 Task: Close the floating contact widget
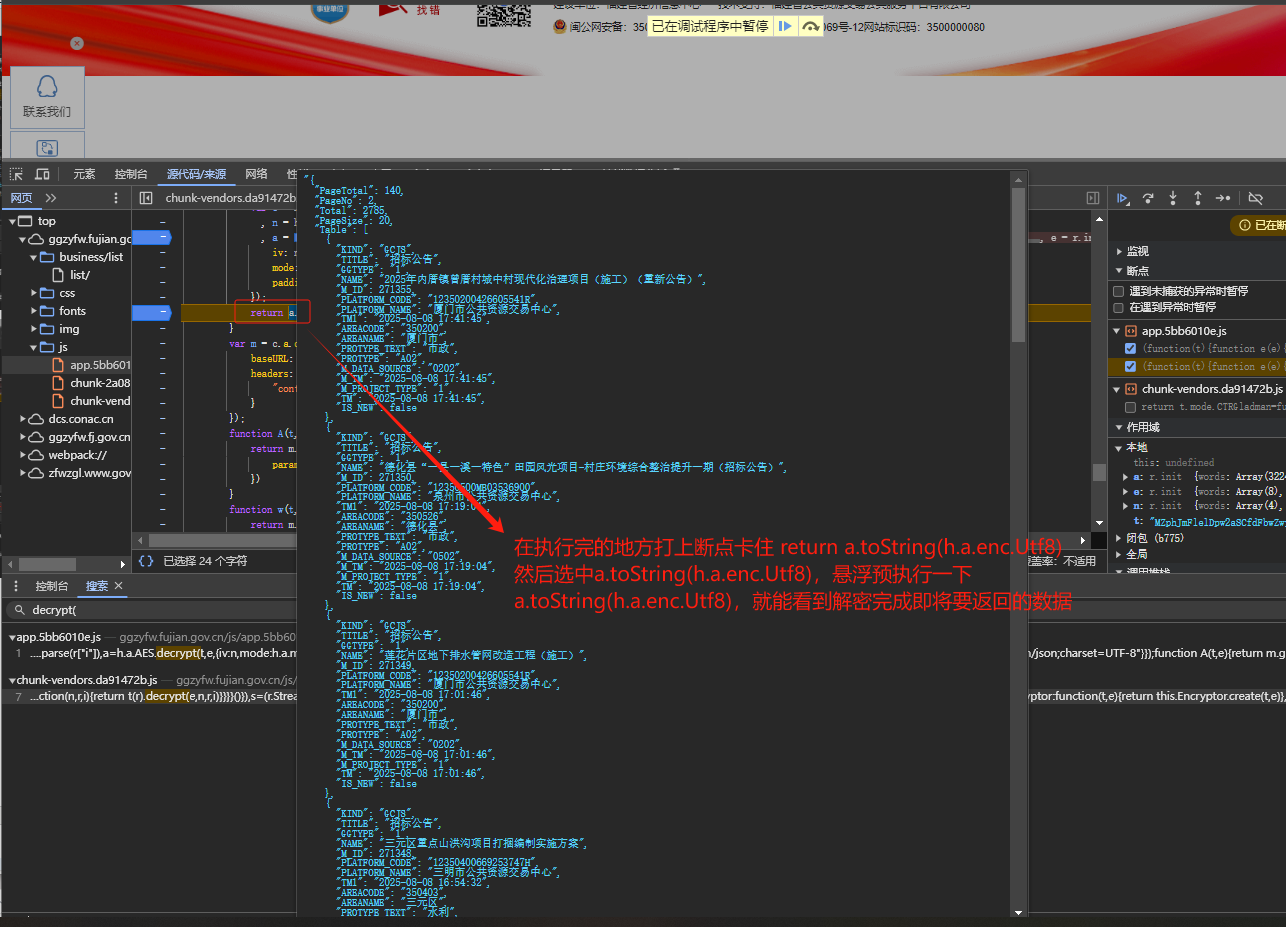pyautogui.click(x=77, y=43)
